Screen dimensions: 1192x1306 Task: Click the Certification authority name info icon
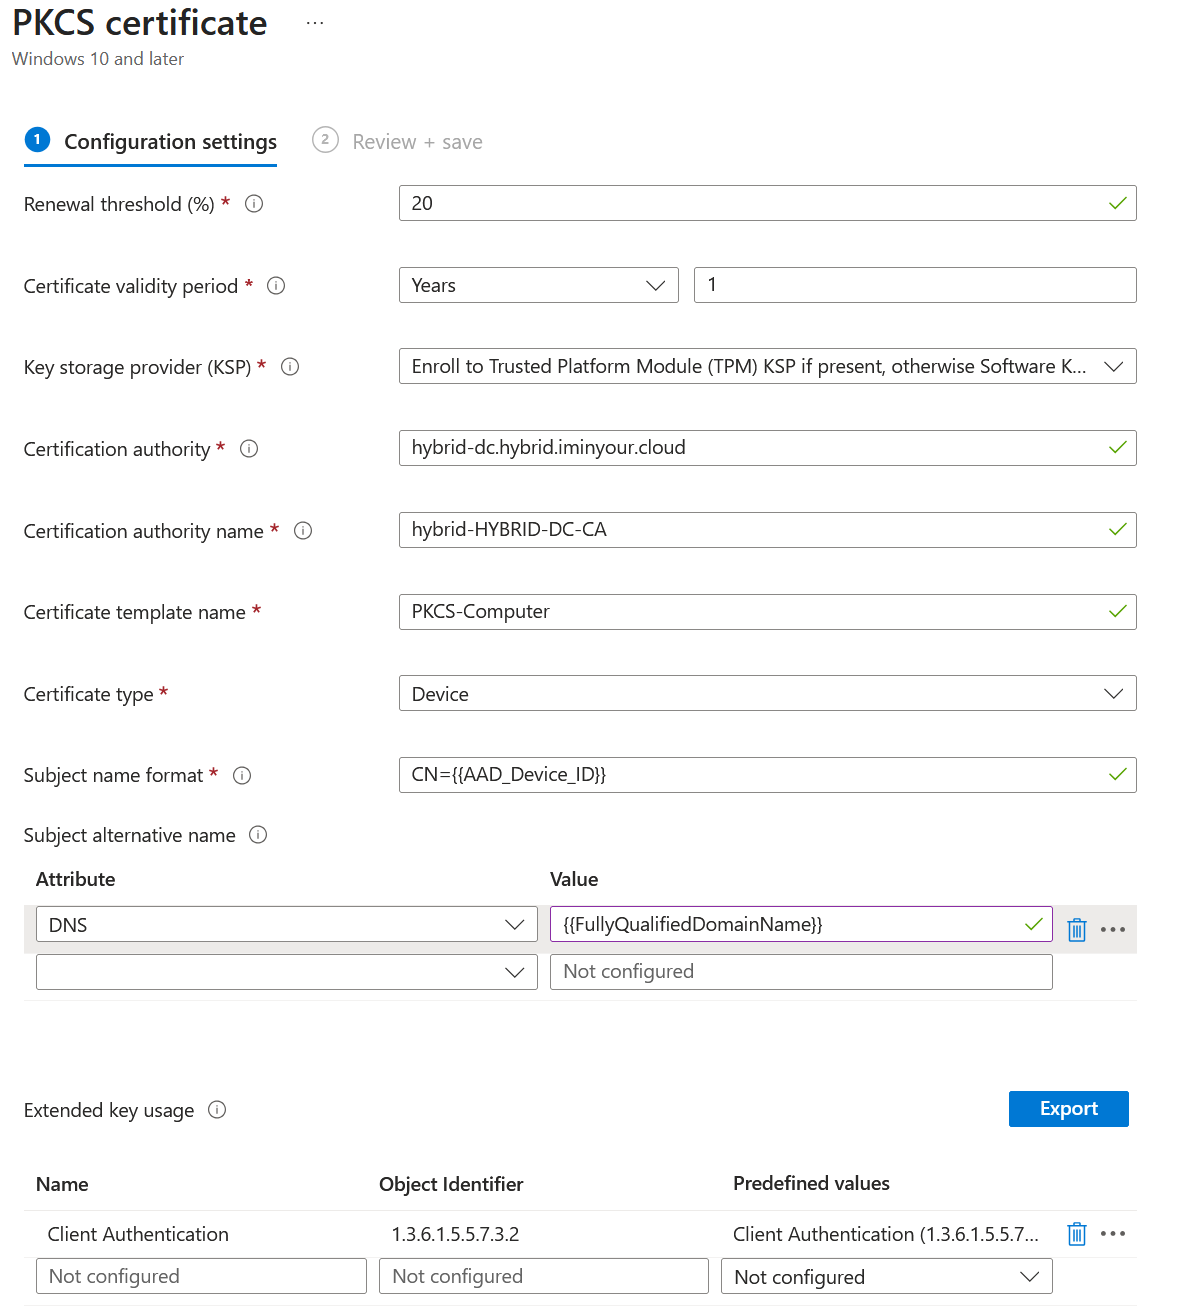(x=302, y=530)
